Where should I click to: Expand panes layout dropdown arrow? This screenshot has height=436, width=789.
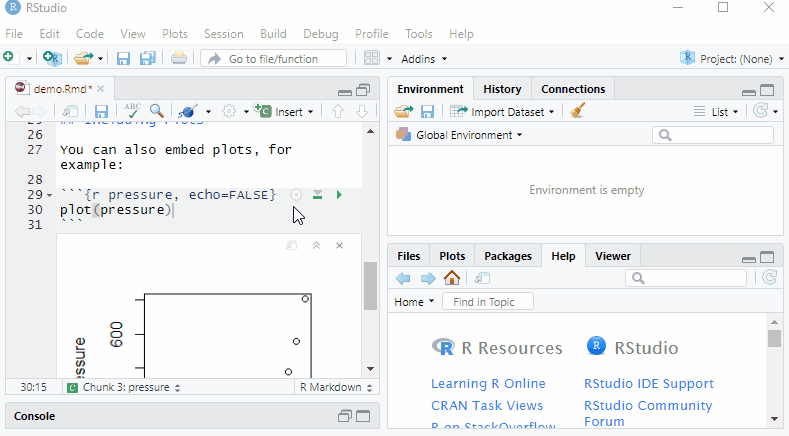point(389,59)
